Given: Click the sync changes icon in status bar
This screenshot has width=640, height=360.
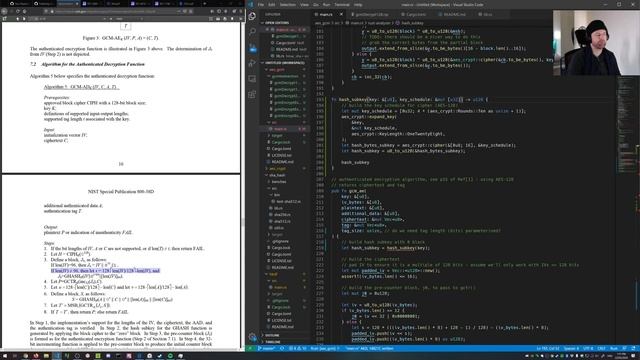Looking at the screenshot, I should coord(282,349).
